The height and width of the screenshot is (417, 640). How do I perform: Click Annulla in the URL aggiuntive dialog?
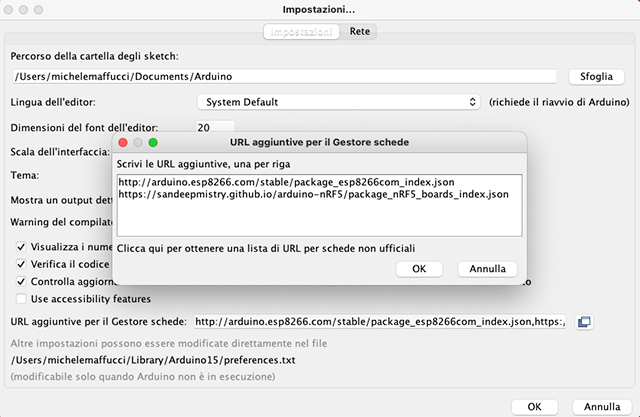point(487,269)
